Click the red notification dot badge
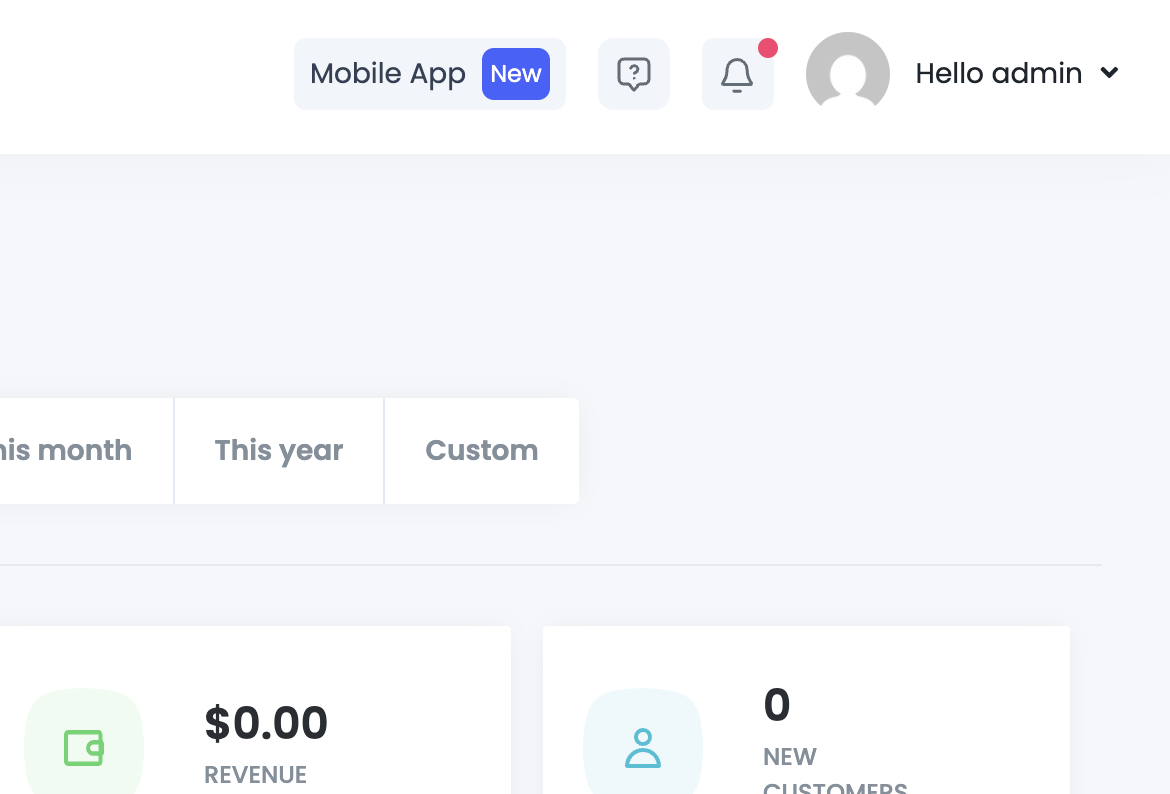This screenshot has width=1170, height=794. coord(768,48)
